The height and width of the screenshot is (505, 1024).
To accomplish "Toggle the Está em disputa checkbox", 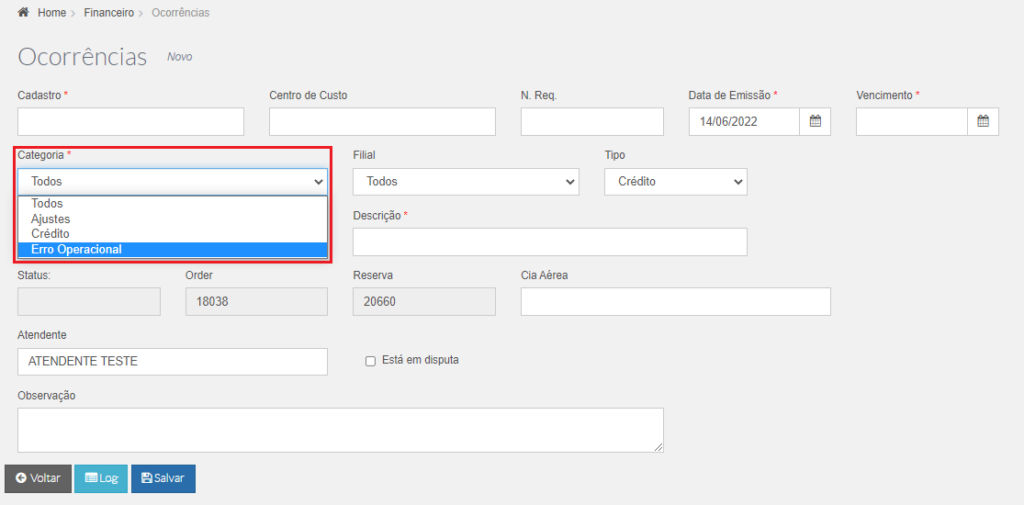I will (x=370, y=361).
